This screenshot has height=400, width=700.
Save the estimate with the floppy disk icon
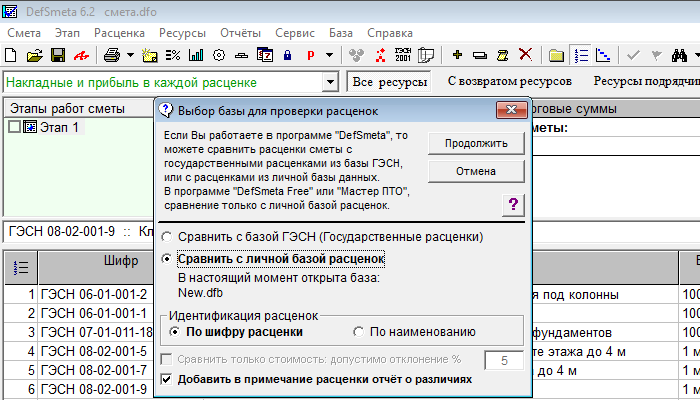[56, 54]
